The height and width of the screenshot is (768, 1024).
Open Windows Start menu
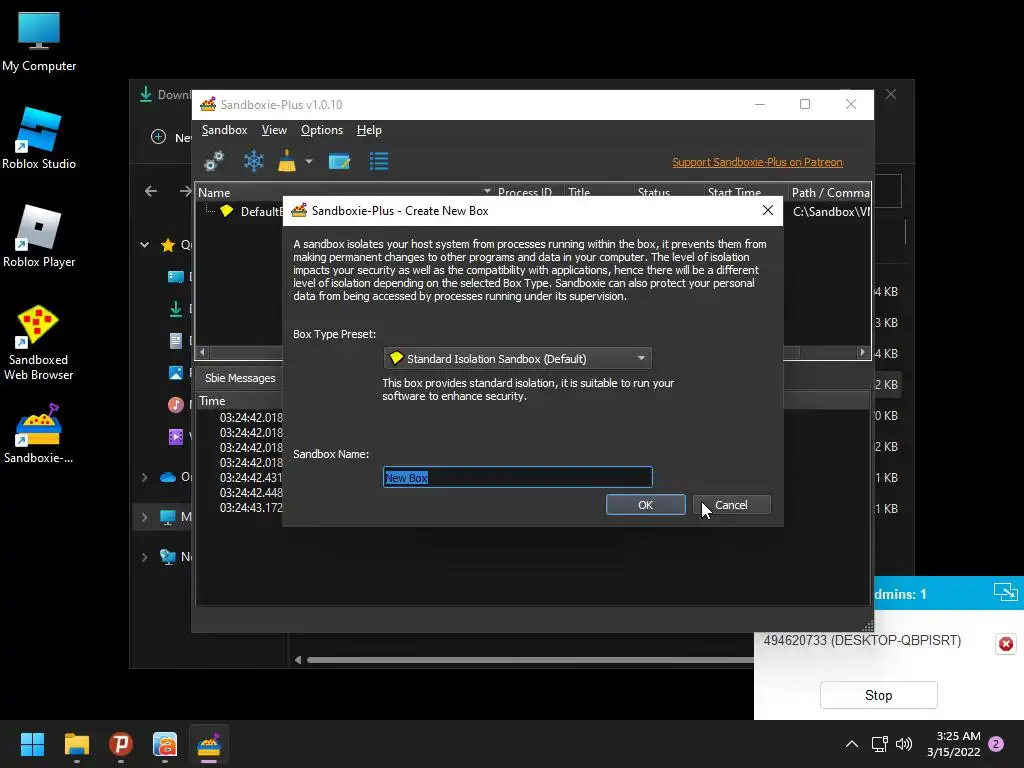coord(32,744)
